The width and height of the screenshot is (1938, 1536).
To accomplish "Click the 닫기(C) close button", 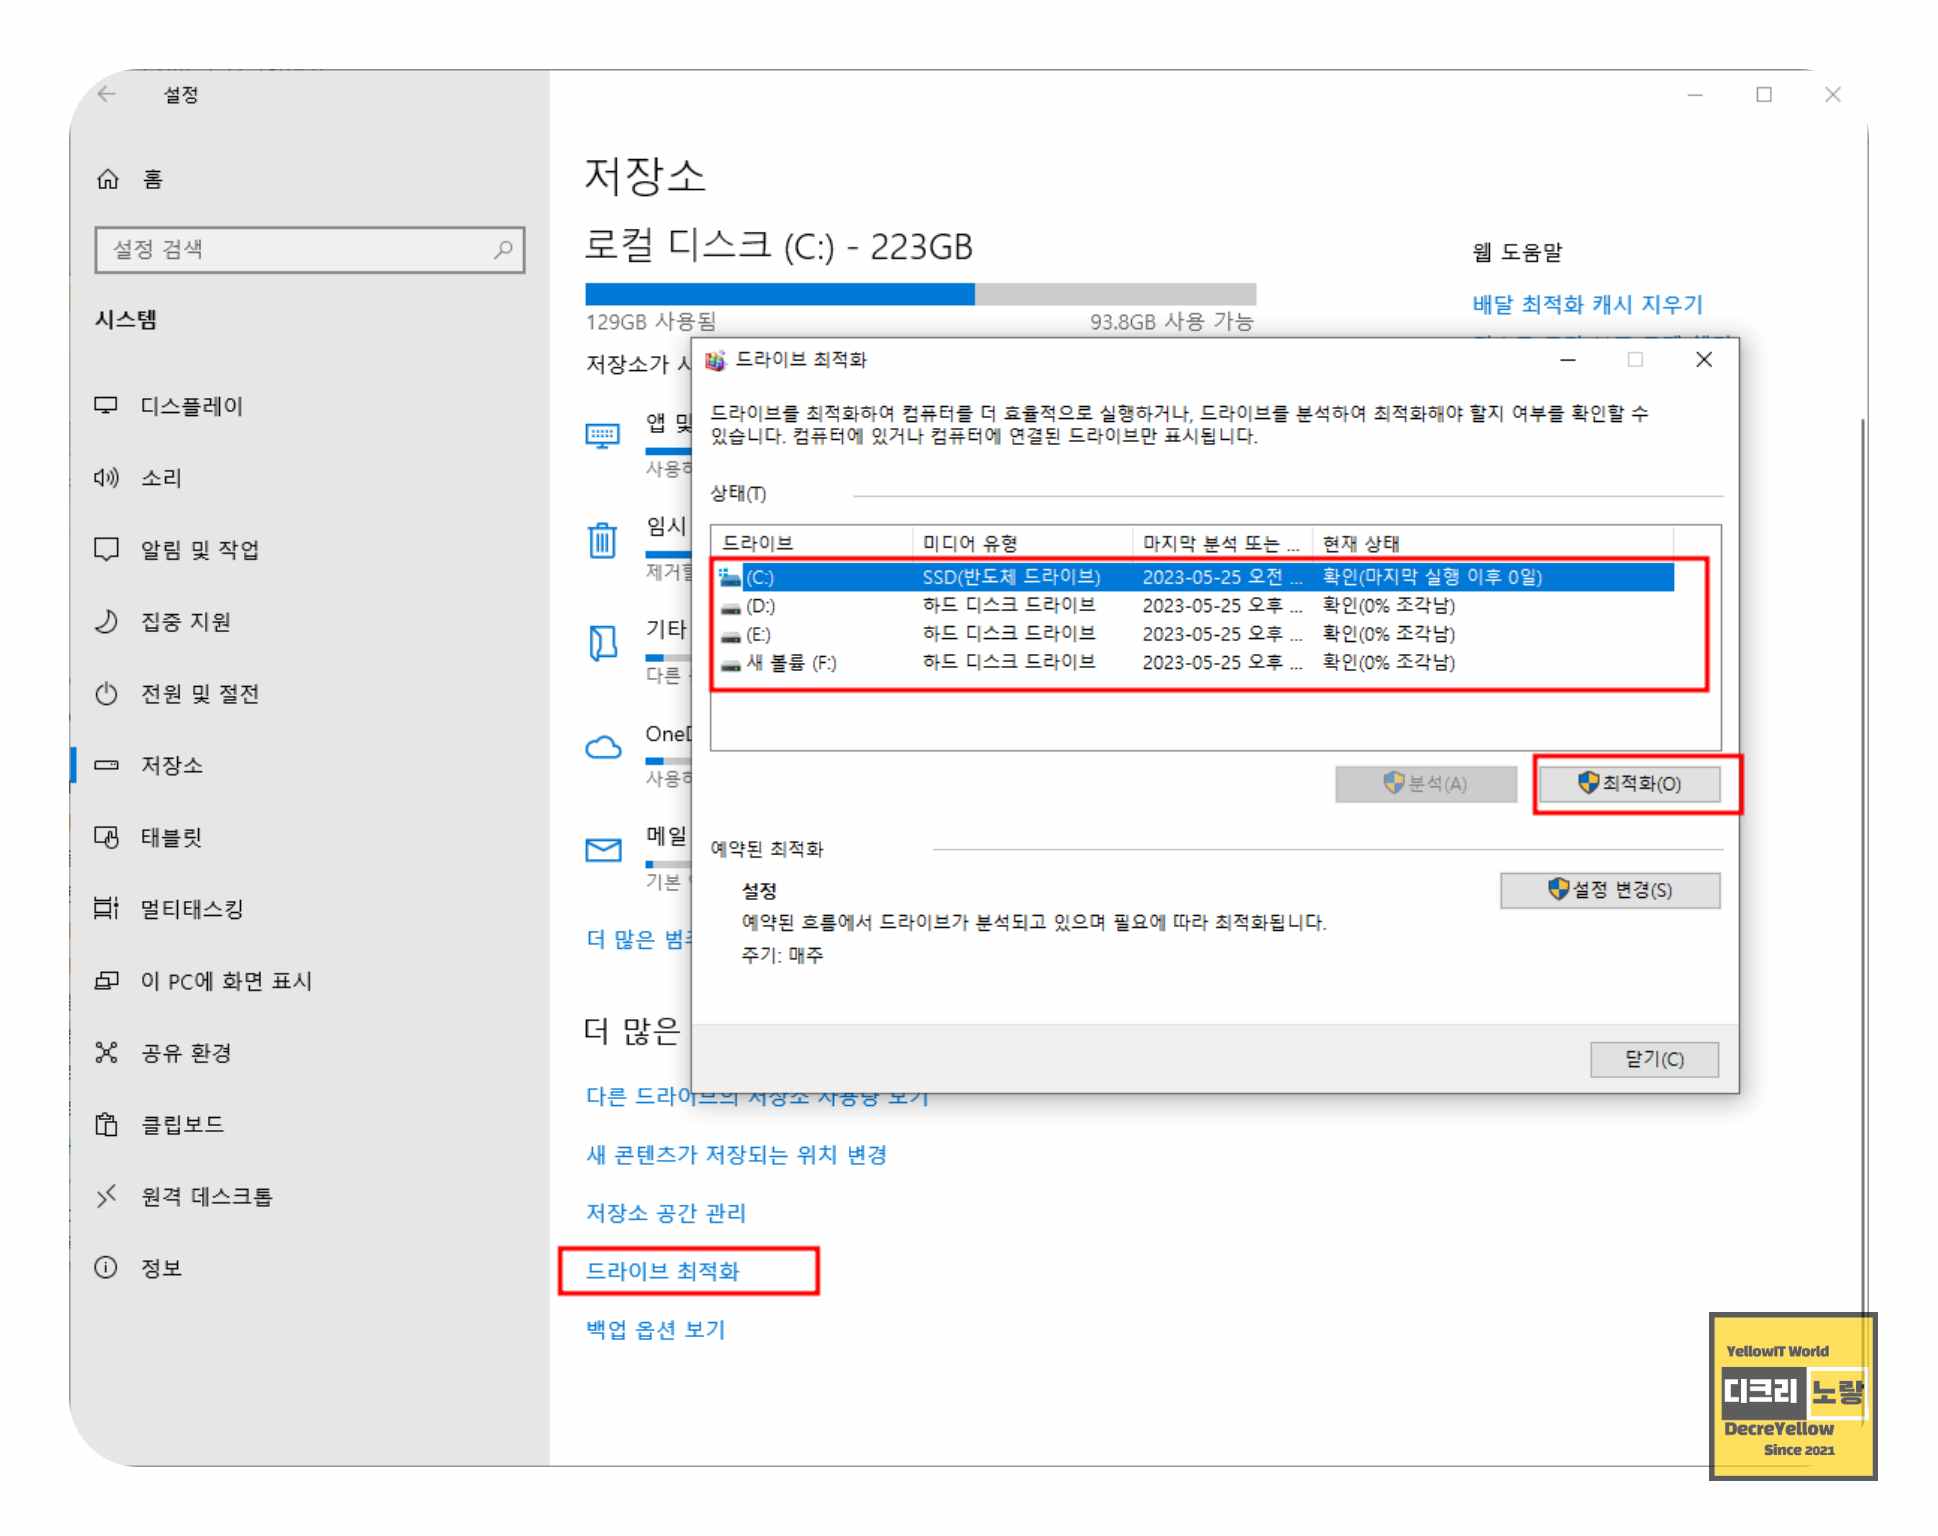I will pos(1654,1059).
